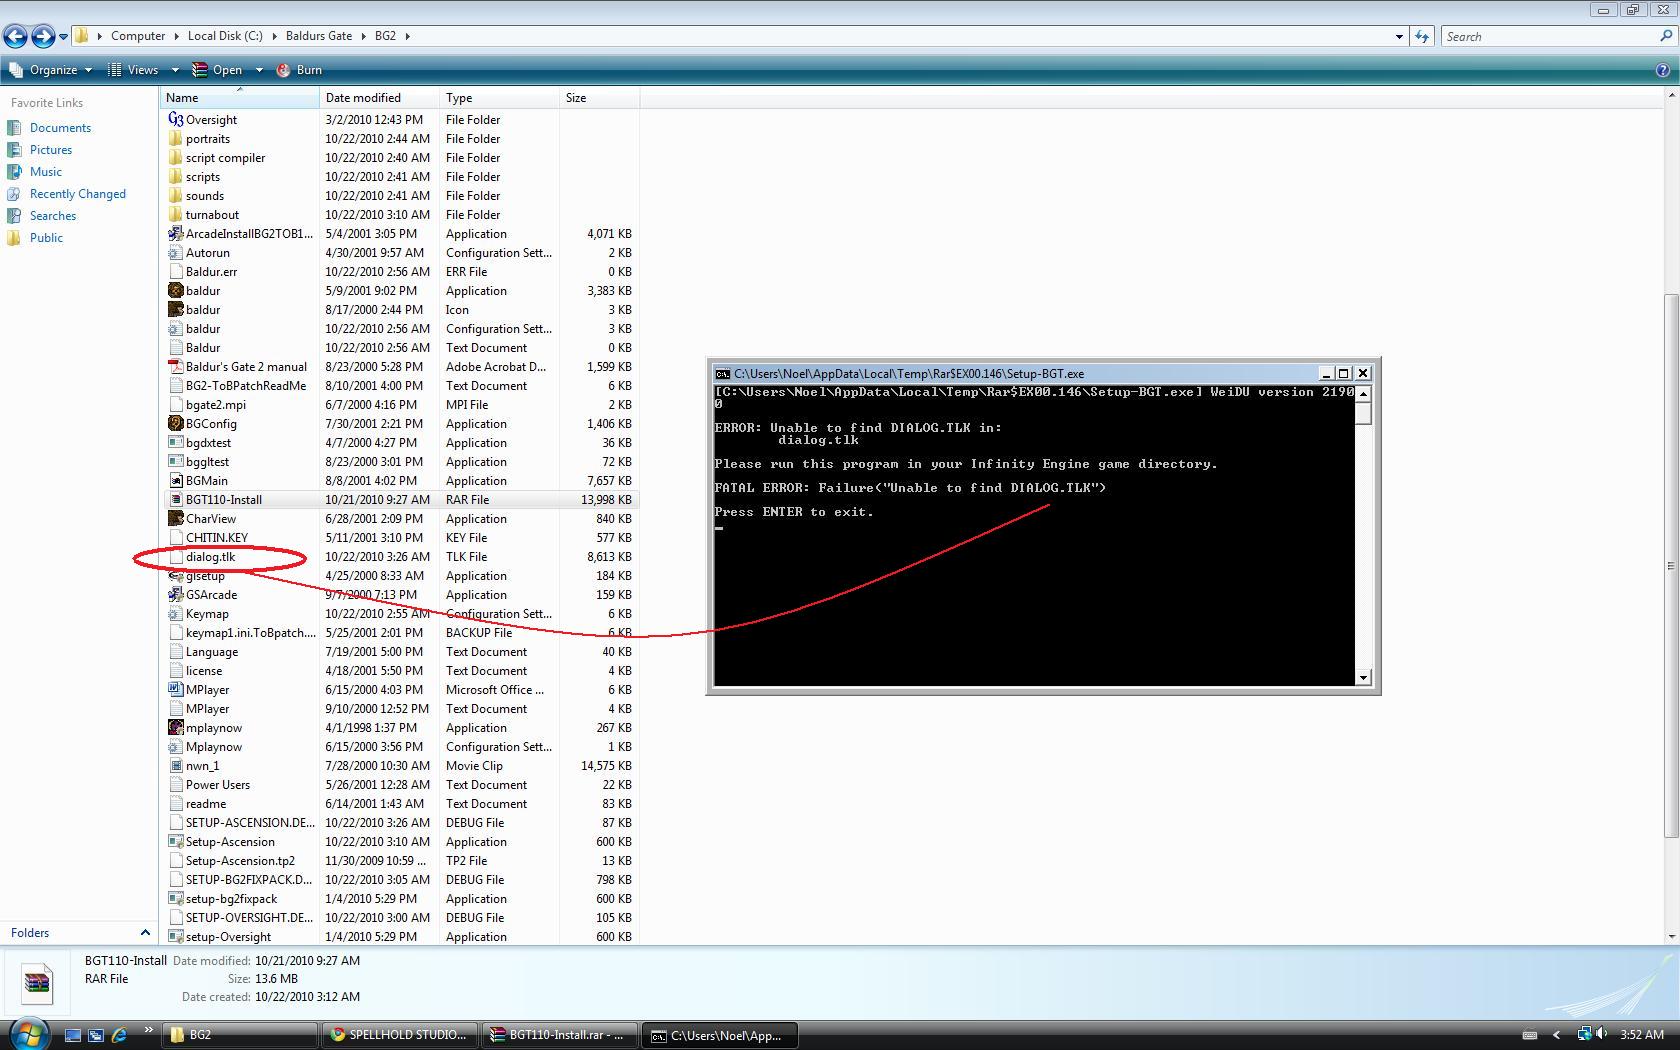
Task: Click Local Disk (C:) breadcrumb
Action: coord(225,36)
